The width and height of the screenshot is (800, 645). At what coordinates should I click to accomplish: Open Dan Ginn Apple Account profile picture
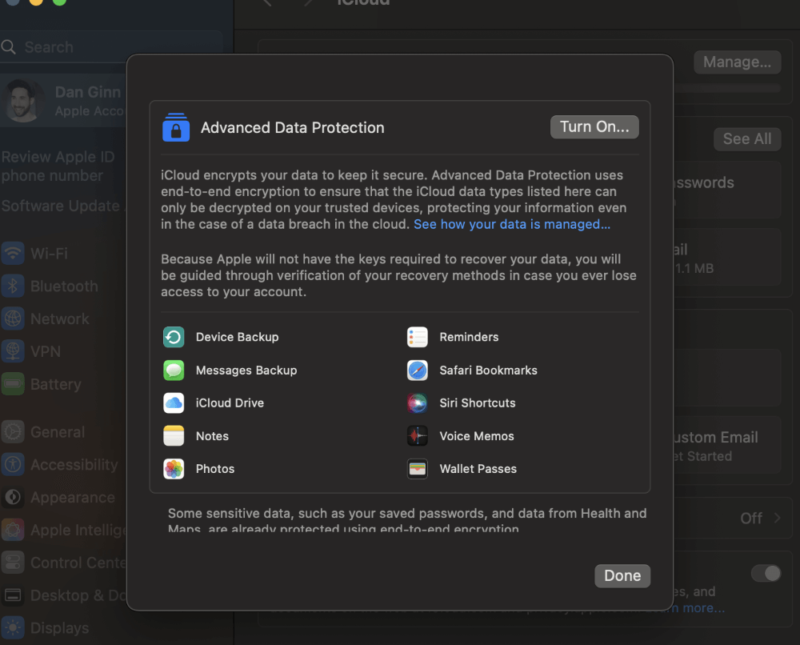pyautogui.click(x=22, y=101)
